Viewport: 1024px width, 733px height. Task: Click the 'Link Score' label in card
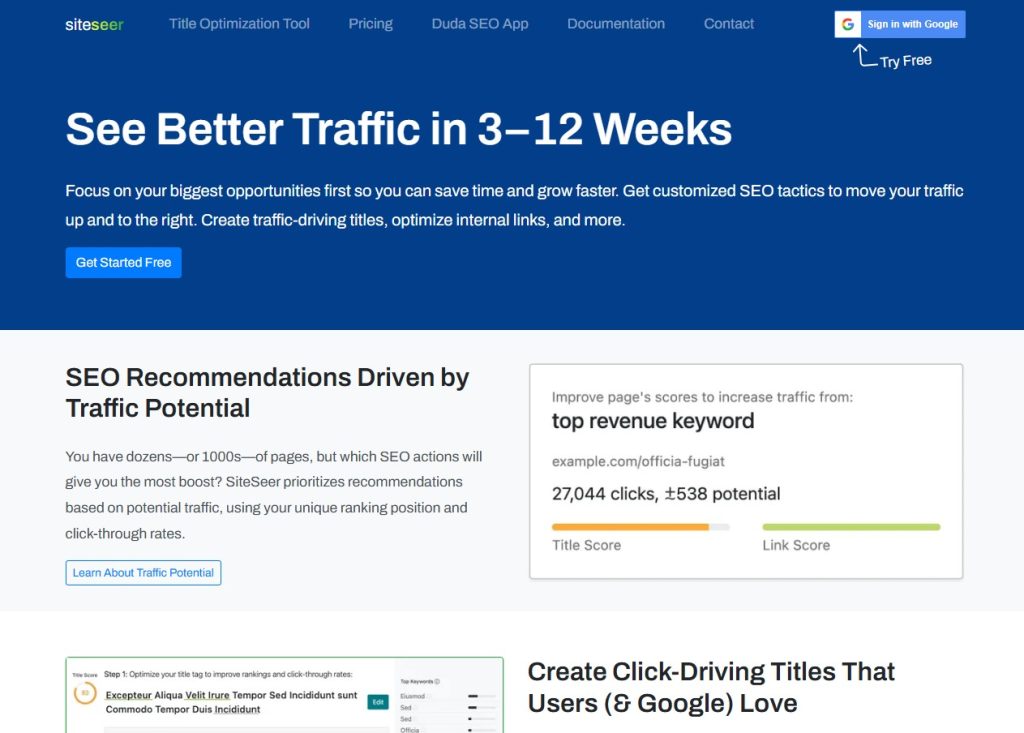796,546
